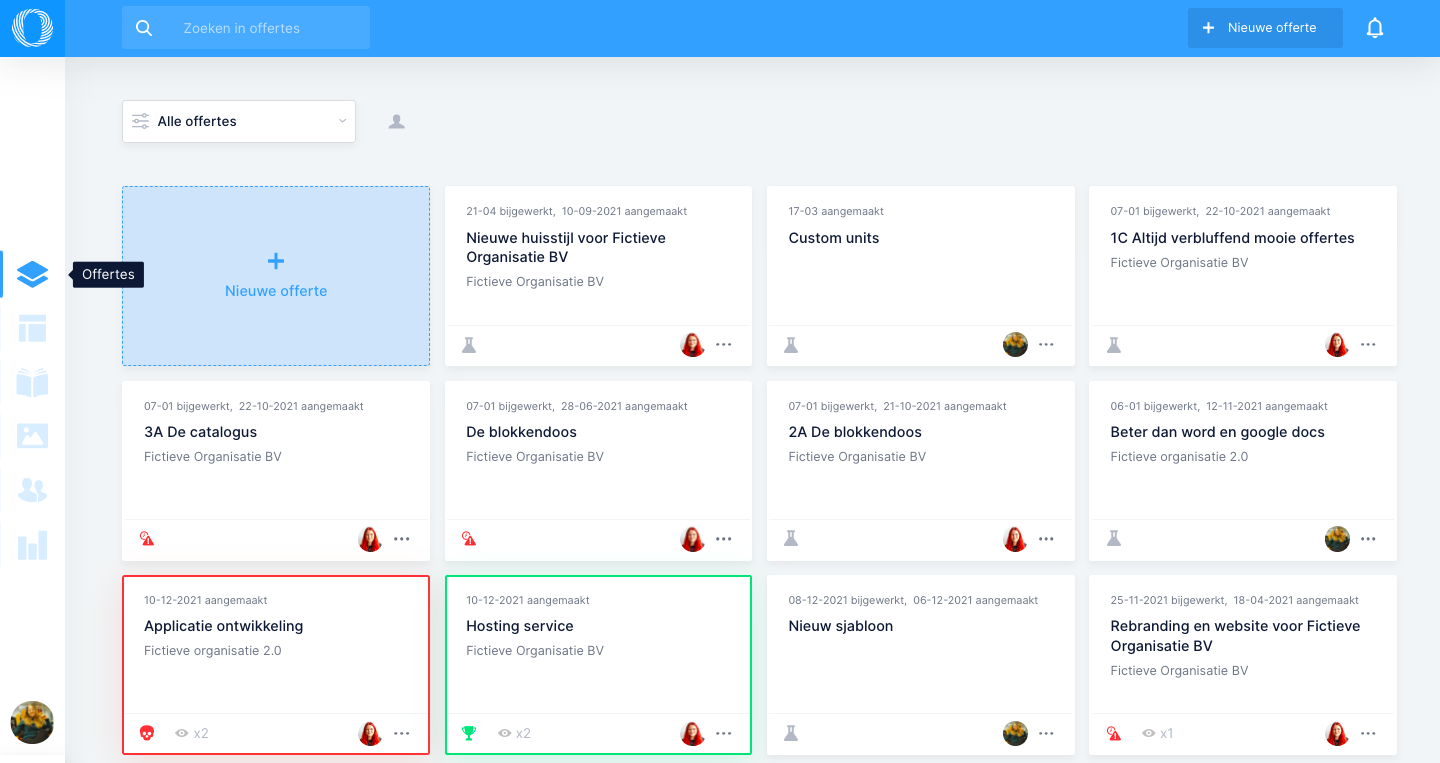Open the contacts people icon in sidebar
The height and width of the screenshot is (763, 1440).
32,490
